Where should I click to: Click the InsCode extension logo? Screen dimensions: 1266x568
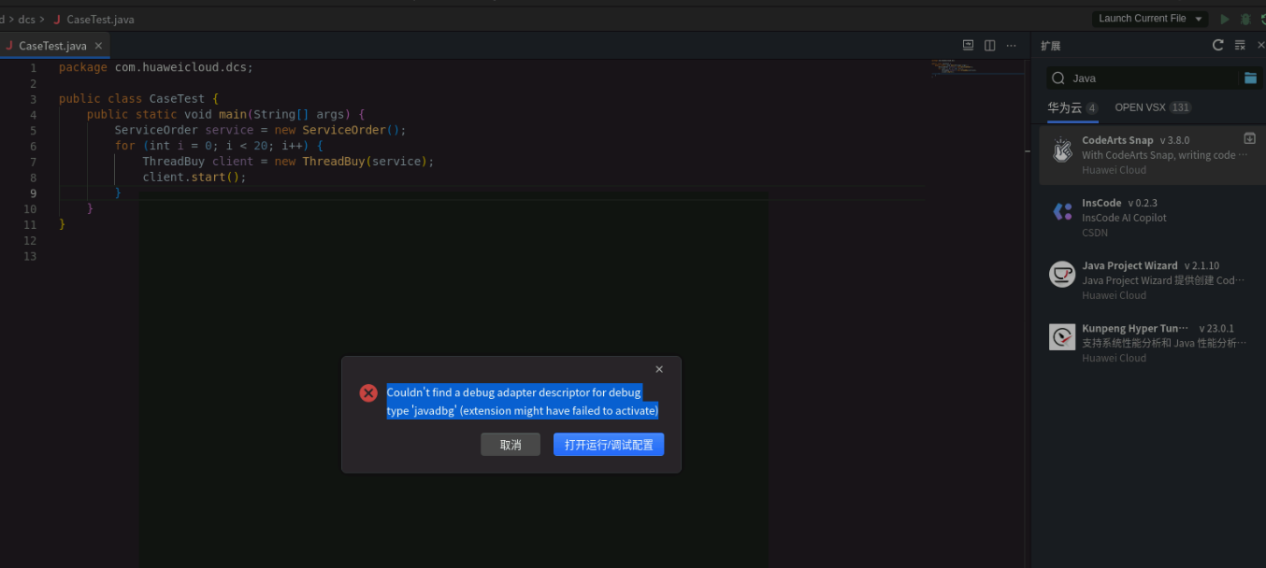coord(1062,212)
